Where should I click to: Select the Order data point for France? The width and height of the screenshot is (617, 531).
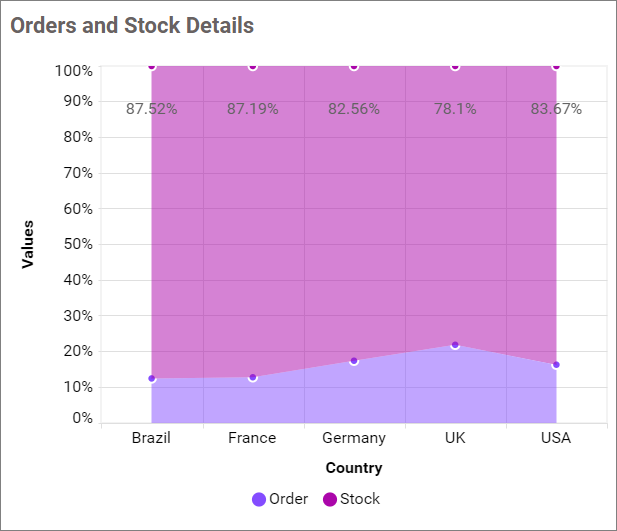tap(253, 377)
